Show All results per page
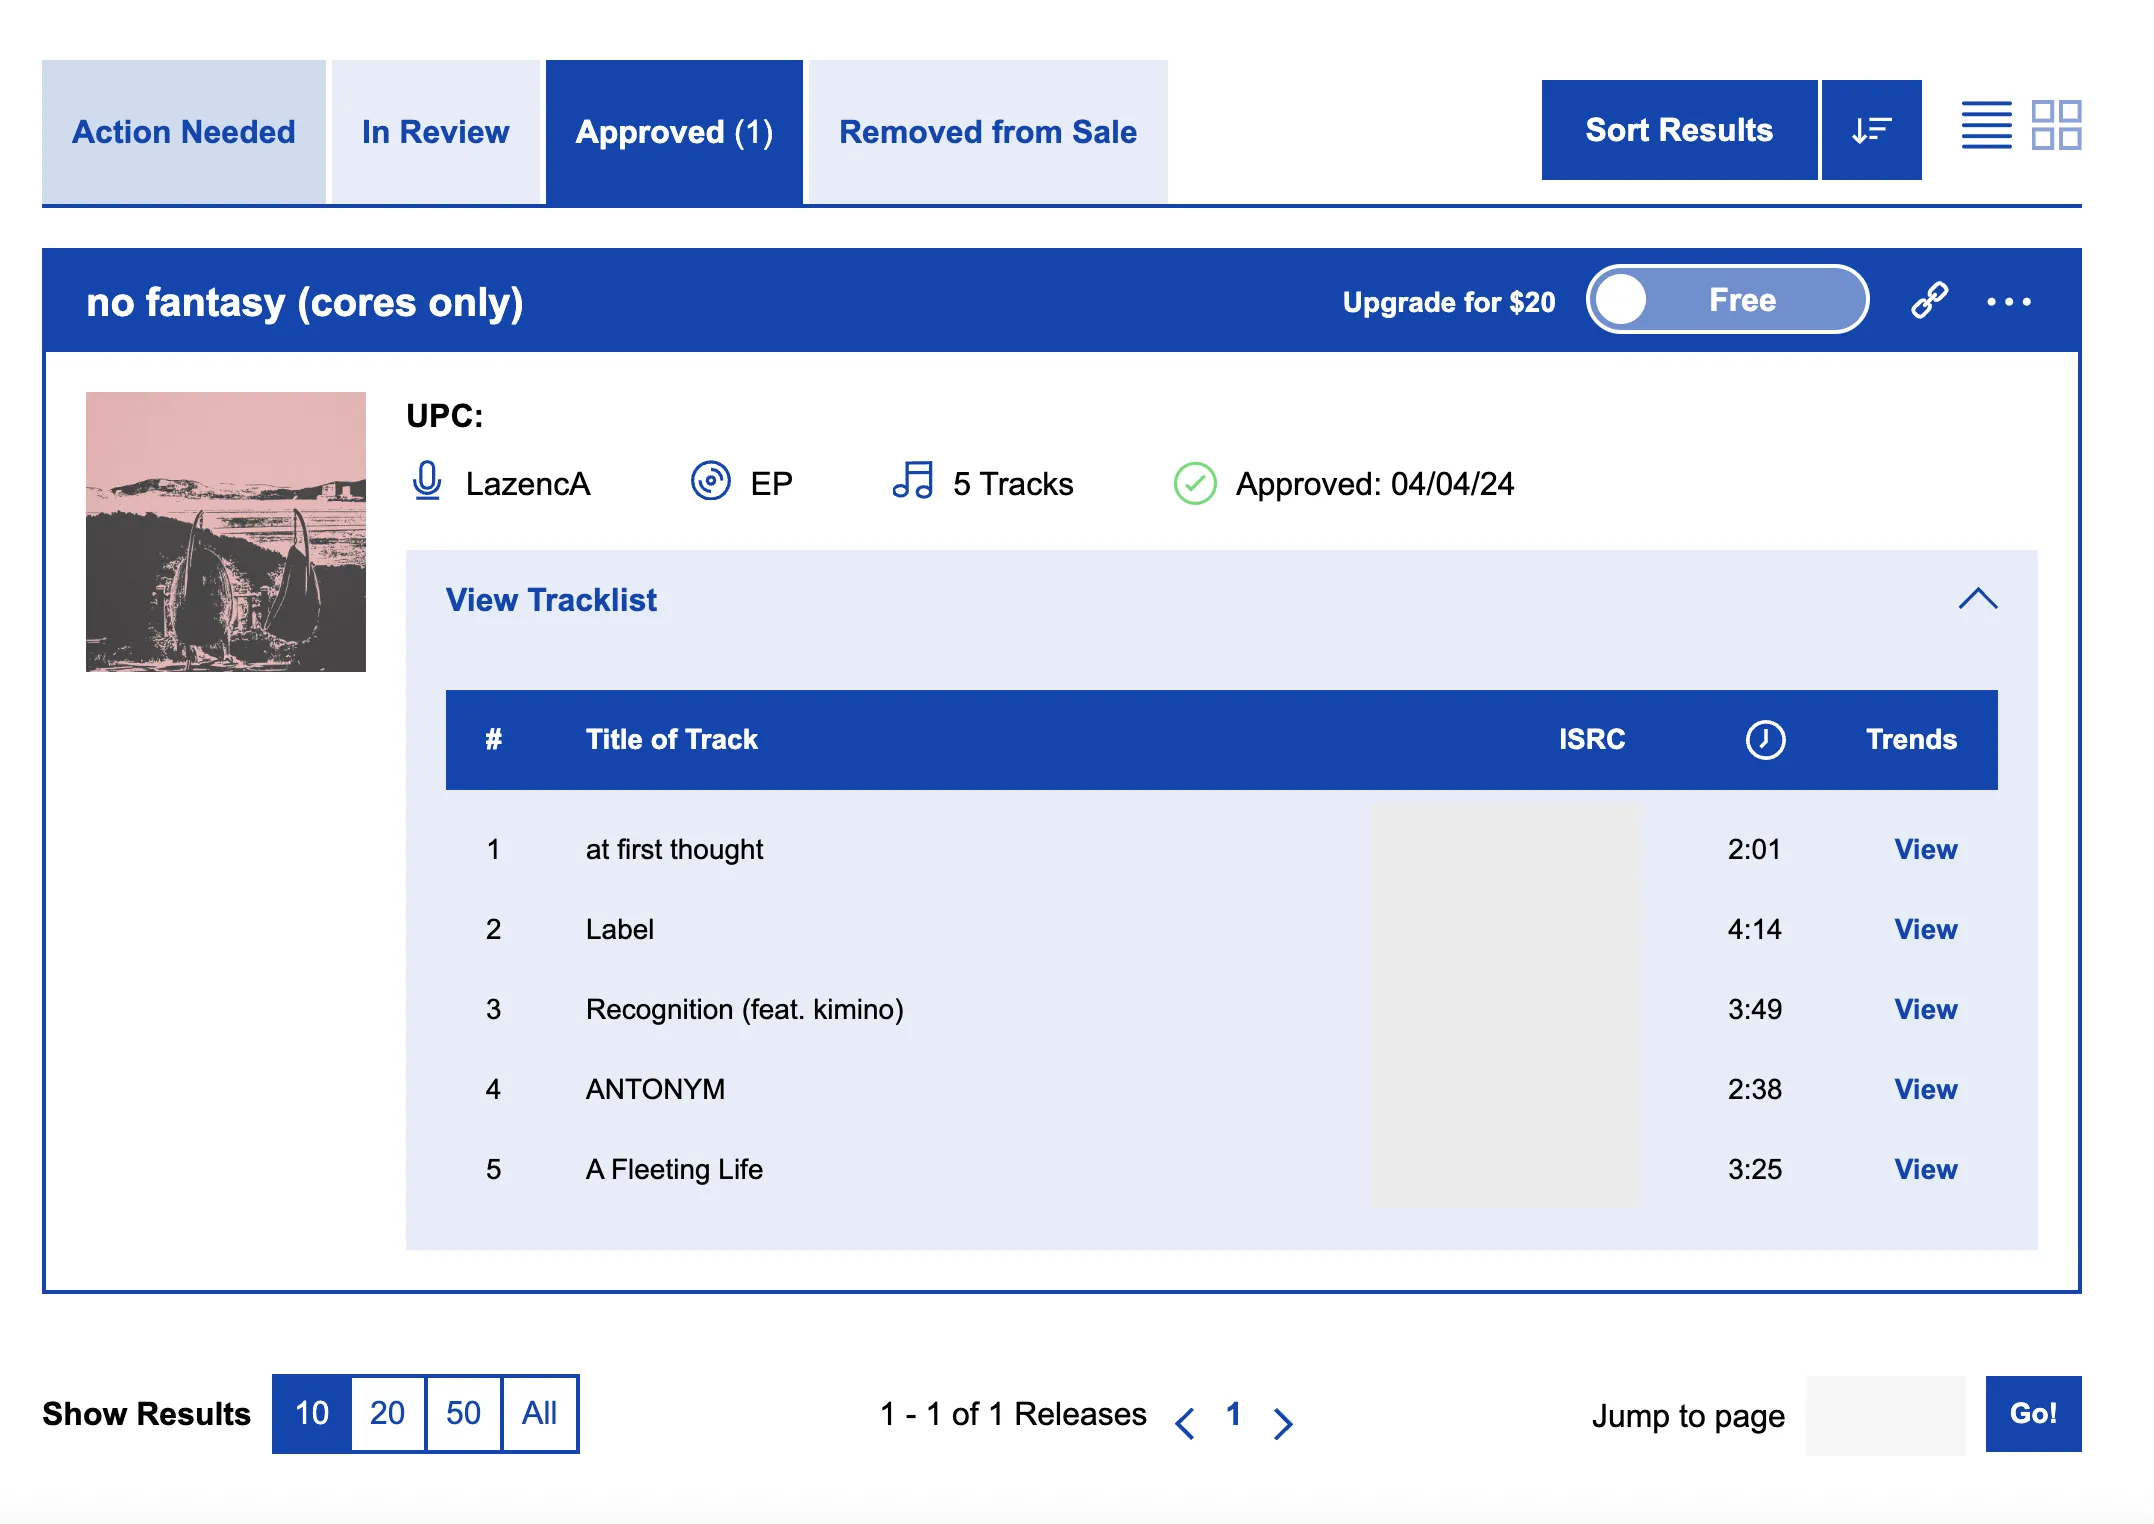 540,1413
